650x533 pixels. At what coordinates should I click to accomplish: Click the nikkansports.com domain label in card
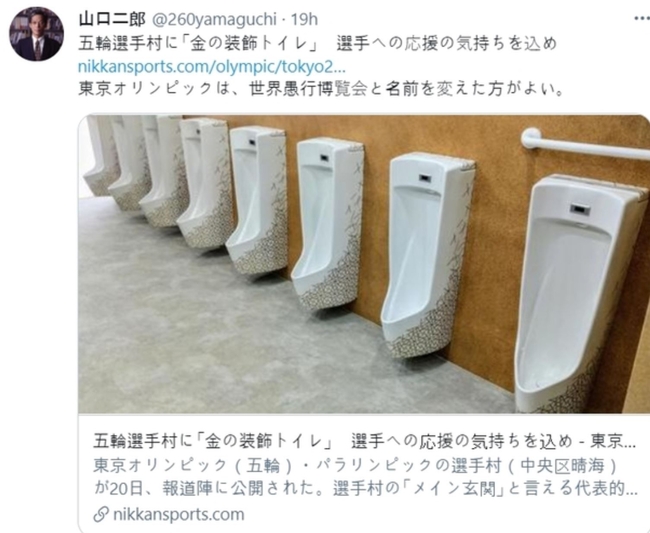pyautogui.click(x=178, y=514)
